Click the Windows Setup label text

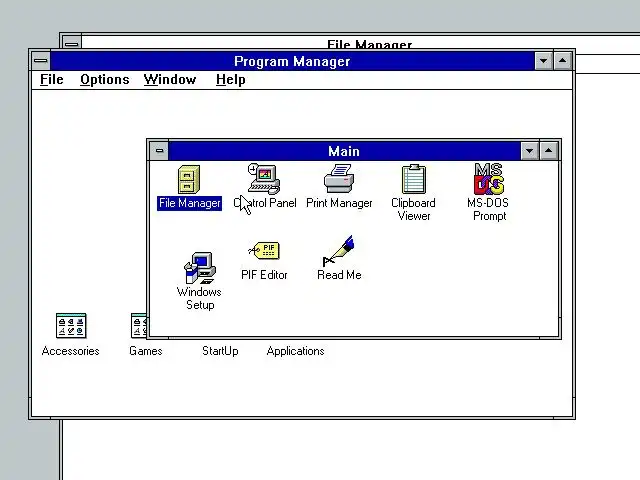200,298
